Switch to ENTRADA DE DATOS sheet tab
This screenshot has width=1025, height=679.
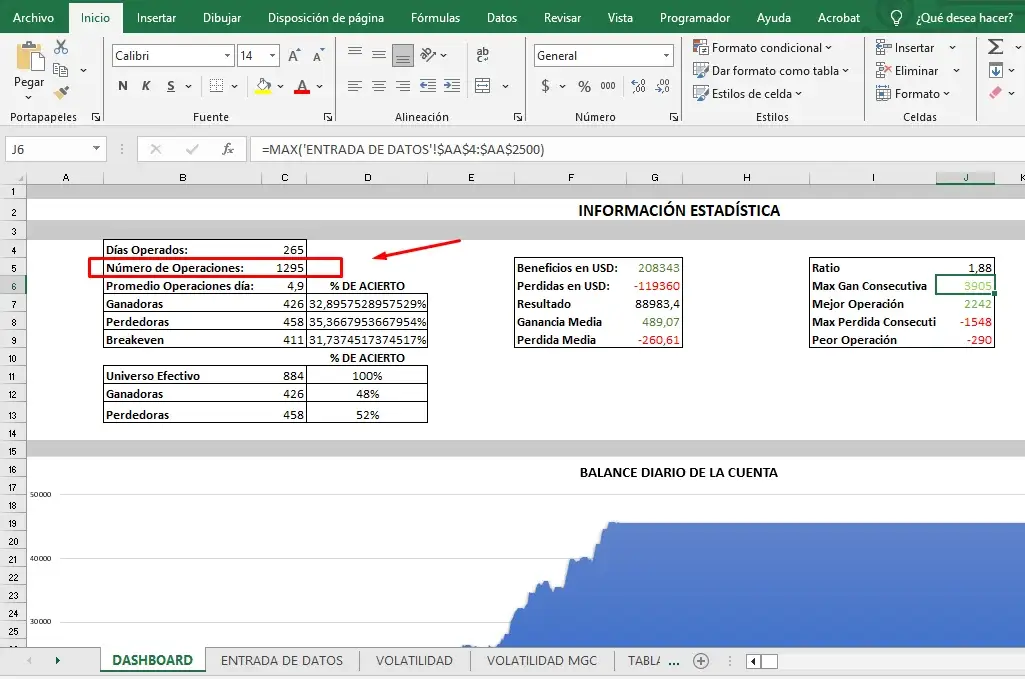(281, 660)
